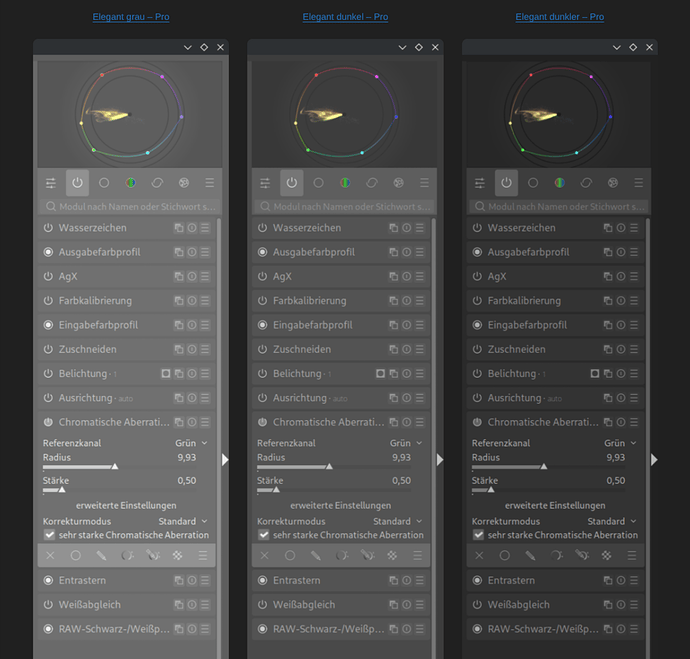Toggle Wasserzeichen module power in Elegant grau panel
Image resolution: width=690 pixels, height=659 pixels.
(x=48, y=228)
